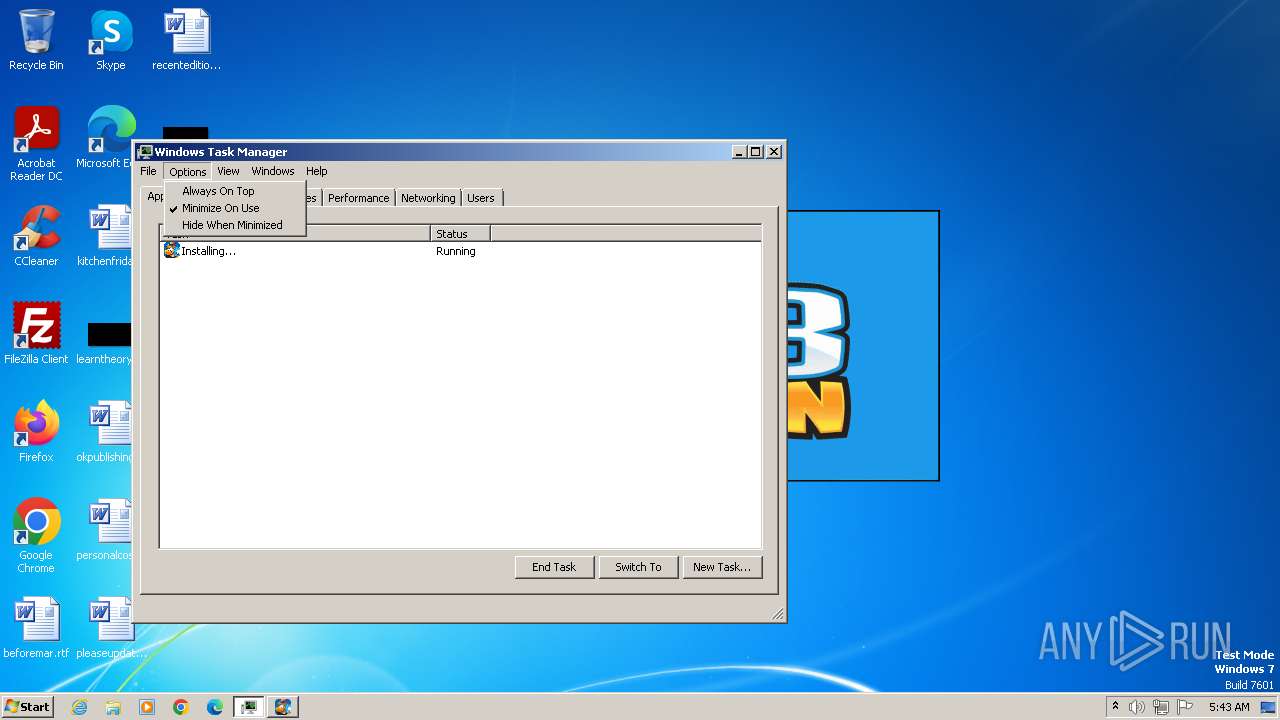Click the Switch To button
Image resolution: width=1280 pixels, height=720 pixels.
[x=638, y=567]
